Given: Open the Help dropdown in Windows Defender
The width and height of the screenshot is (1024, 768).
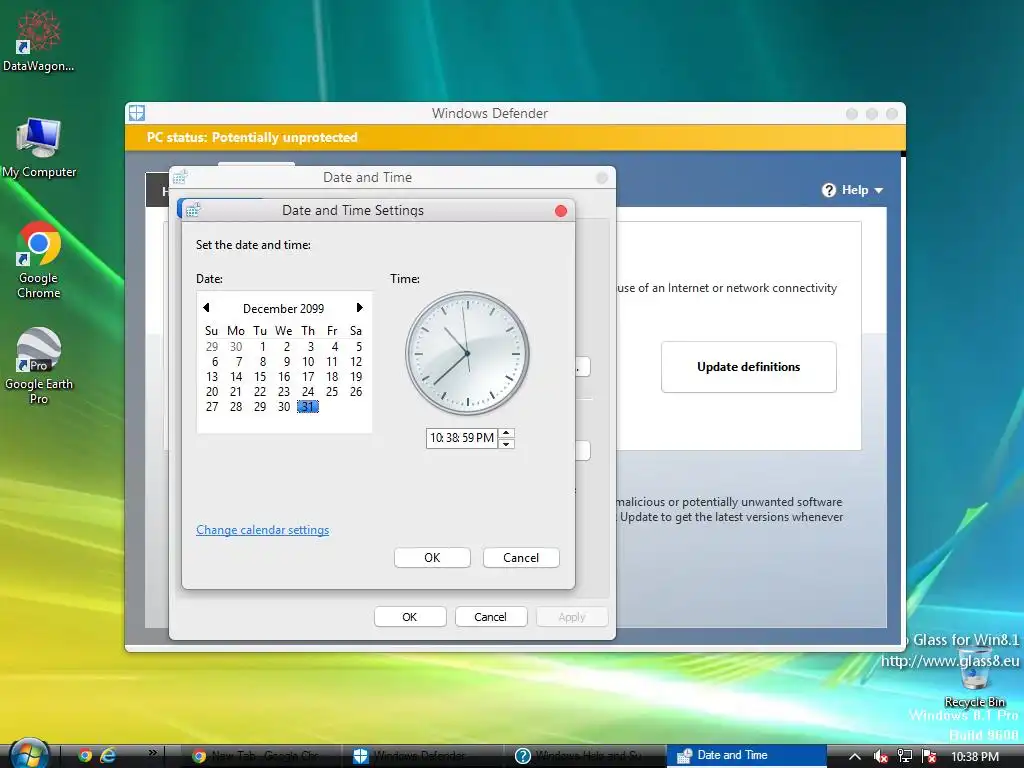Looking at the screenshot, I should 853,190.
